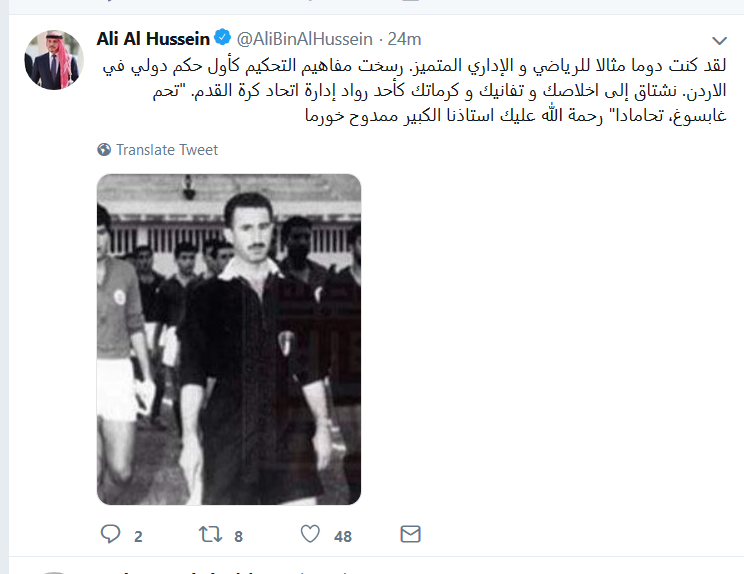The width and height of the screenshot is (744, 574).
Task: Open the tweet via 24m timestamp
Action: point(404,39)
